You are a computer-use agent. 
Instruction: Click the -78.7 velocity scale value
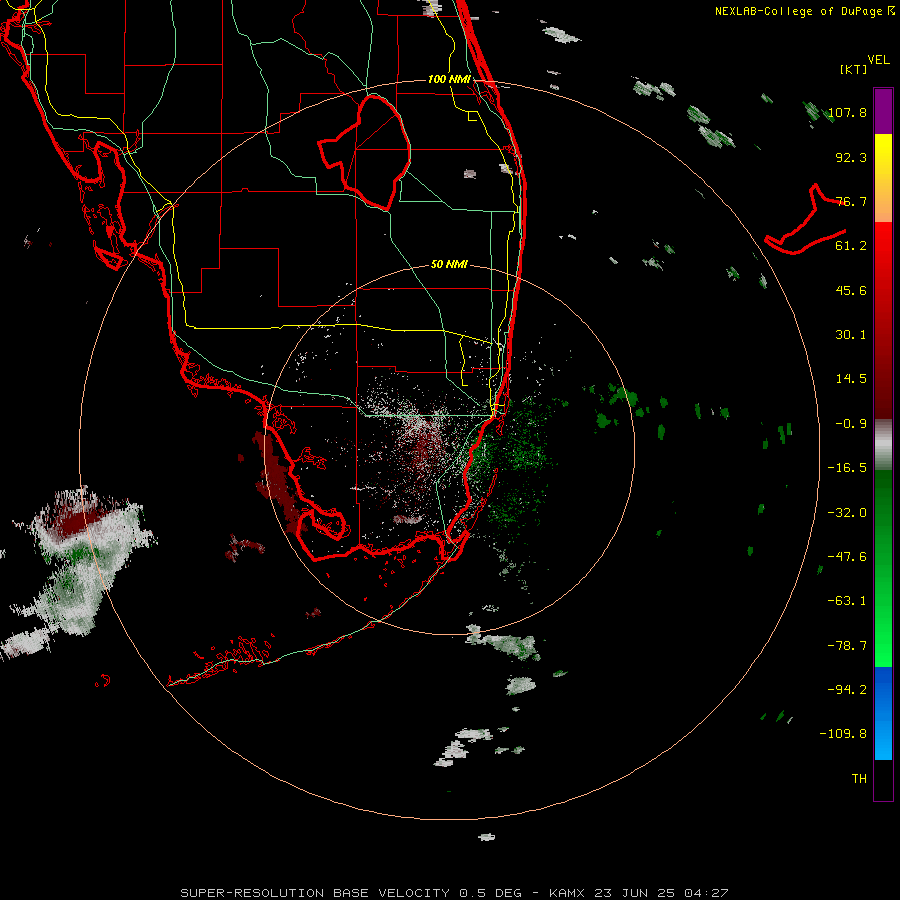(847, 646)
